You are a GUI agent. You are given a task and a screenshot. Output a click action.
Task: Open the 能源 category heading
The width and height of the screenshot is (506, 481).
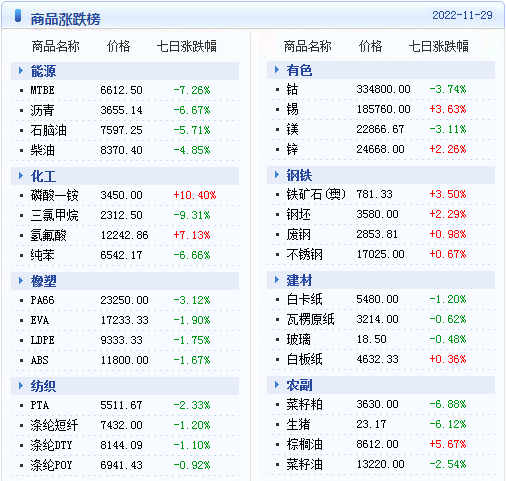point(43,71)
